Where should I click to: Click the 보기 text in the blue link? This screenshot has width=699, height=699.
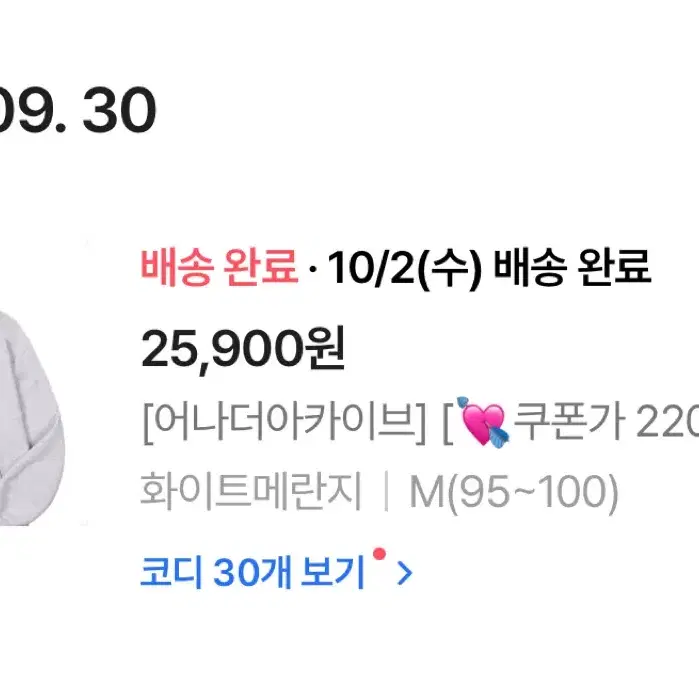333,572
